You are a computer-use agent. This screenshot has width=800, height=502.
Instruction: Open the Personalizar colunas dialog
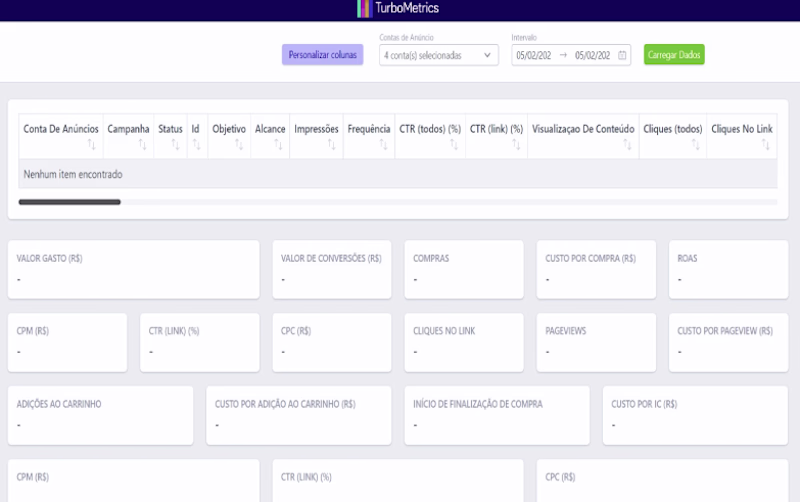click(322, 55)
